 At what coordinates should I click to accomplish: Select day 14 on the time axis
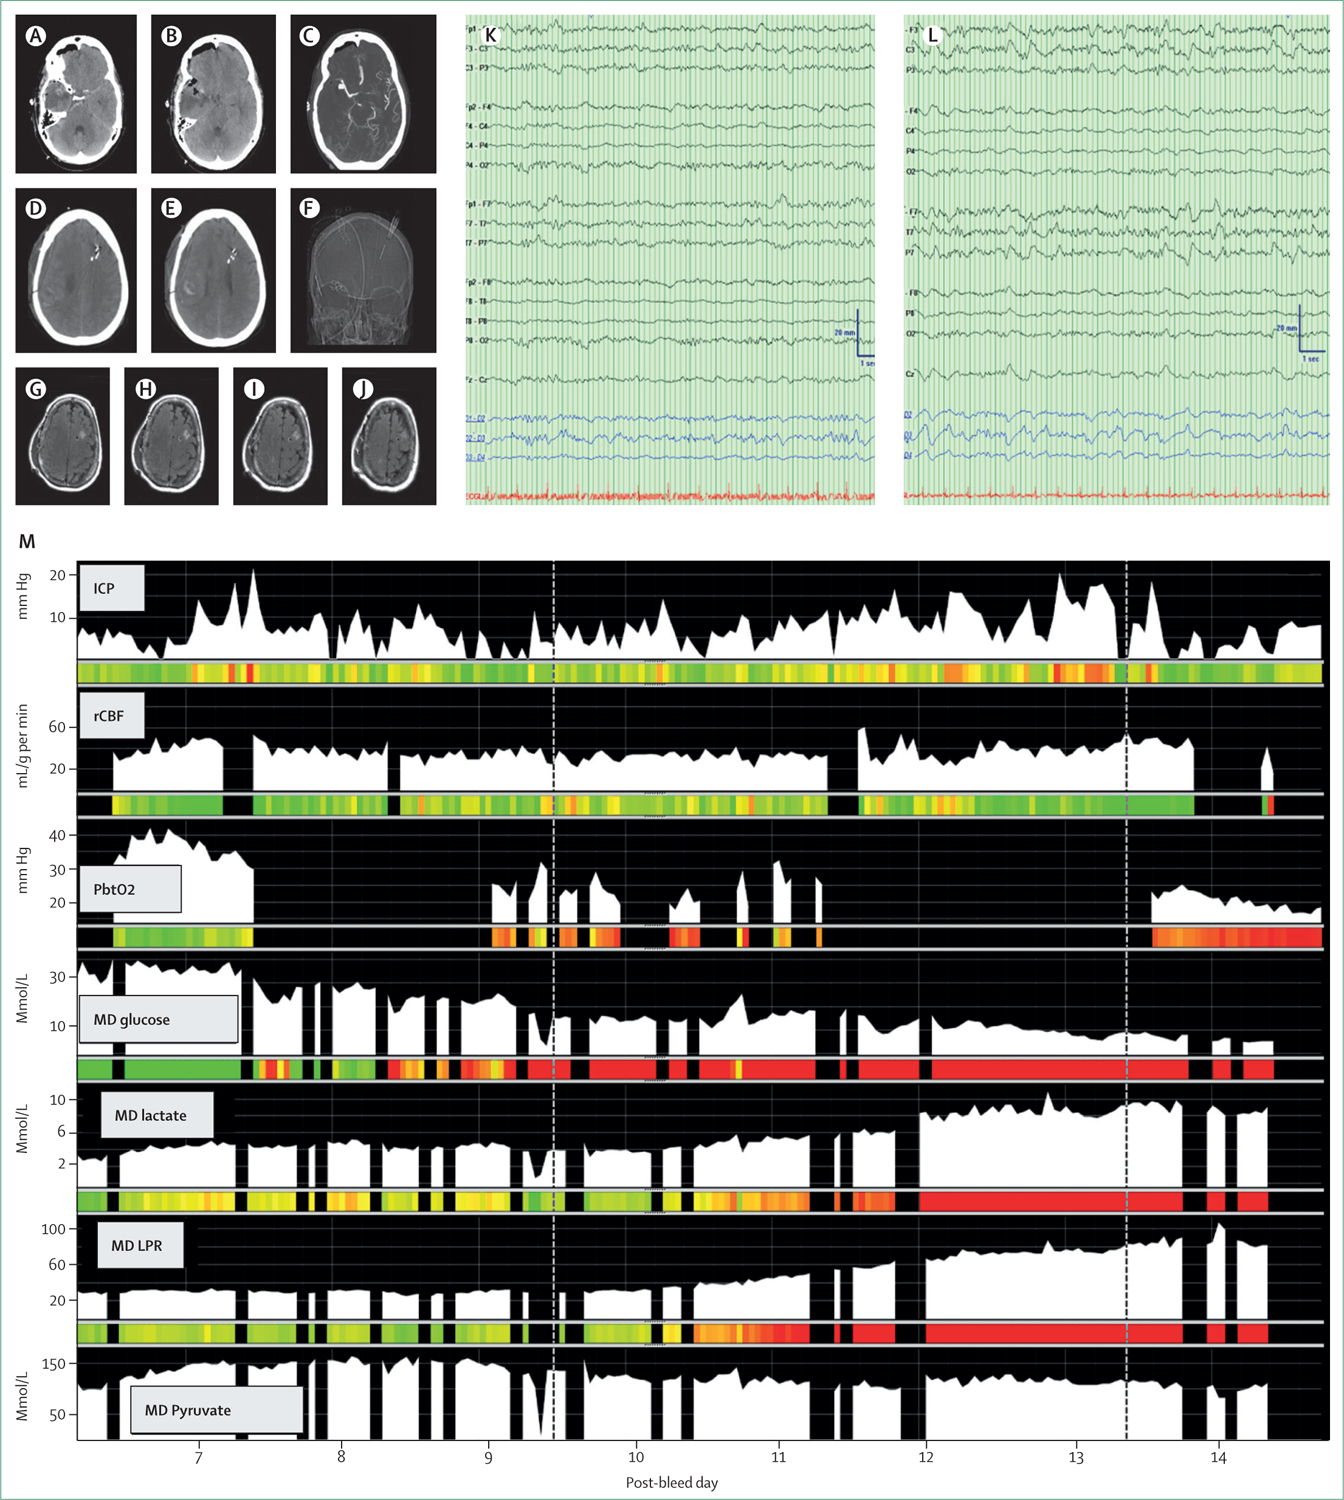pos(1218,1458)
